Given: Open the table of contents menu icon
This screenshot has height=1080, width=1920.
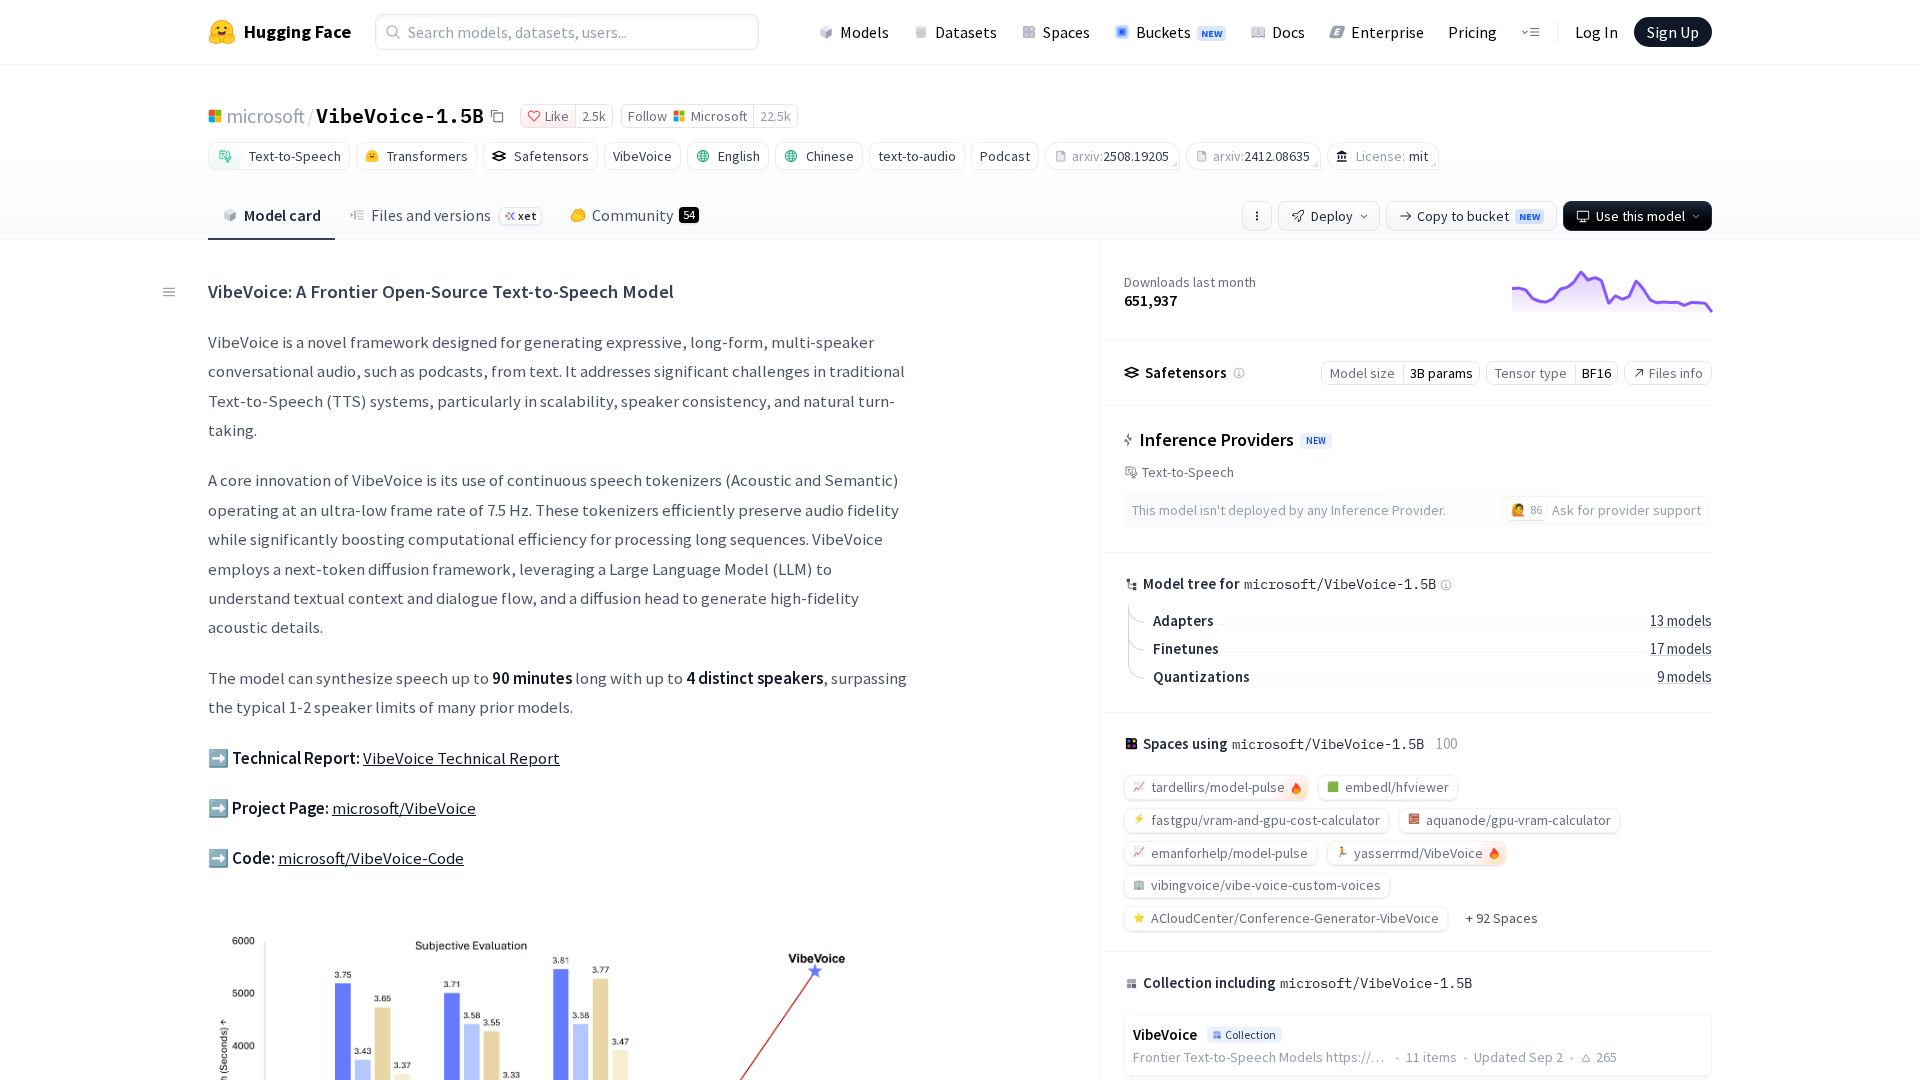Looking at the screenshot, I should (x=169, y=292).
